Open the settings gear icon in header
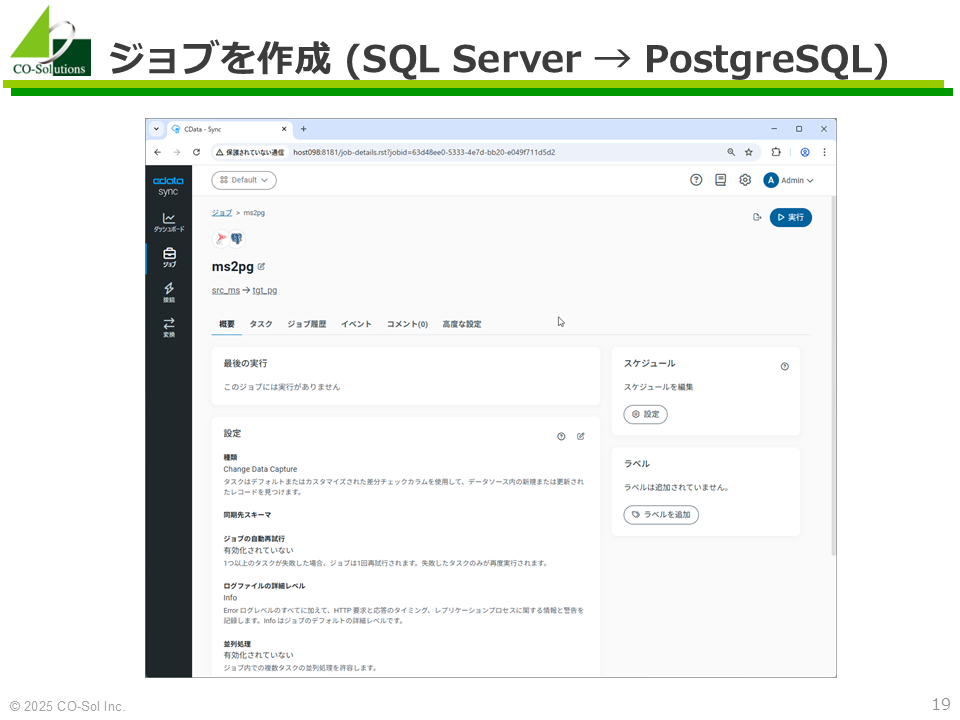This screenshot has width=960, height=720. pyautogui.click(x=745, y=180)
